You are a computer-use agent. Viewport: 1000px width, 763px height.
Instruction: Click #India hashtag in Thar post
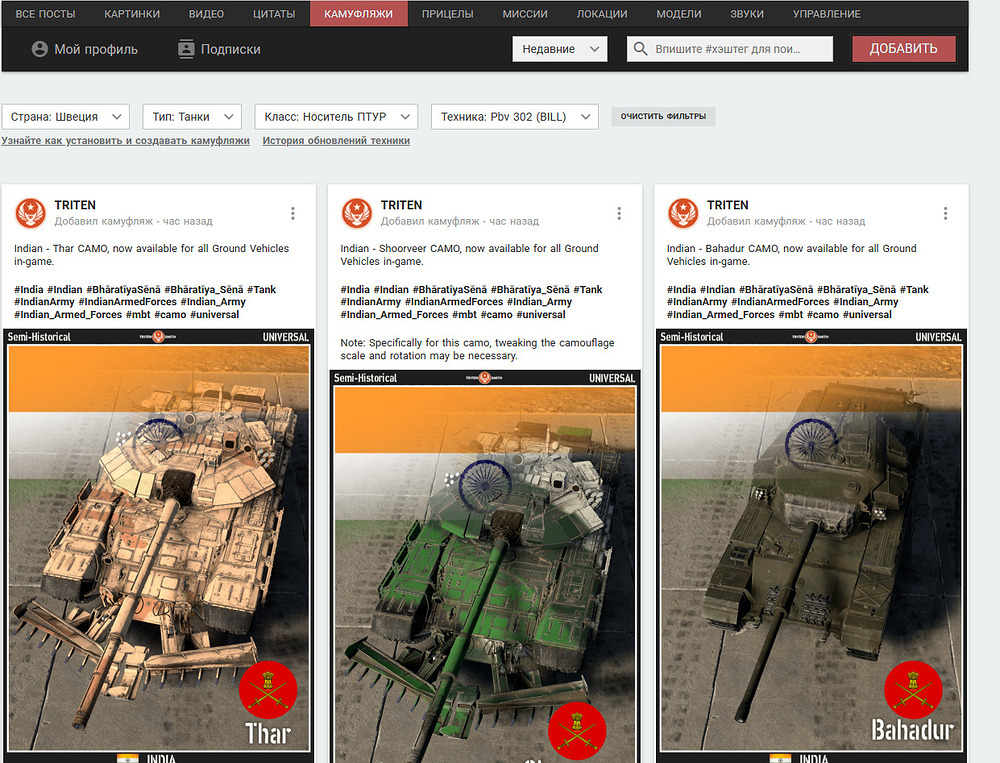click(x=29, y=290)
